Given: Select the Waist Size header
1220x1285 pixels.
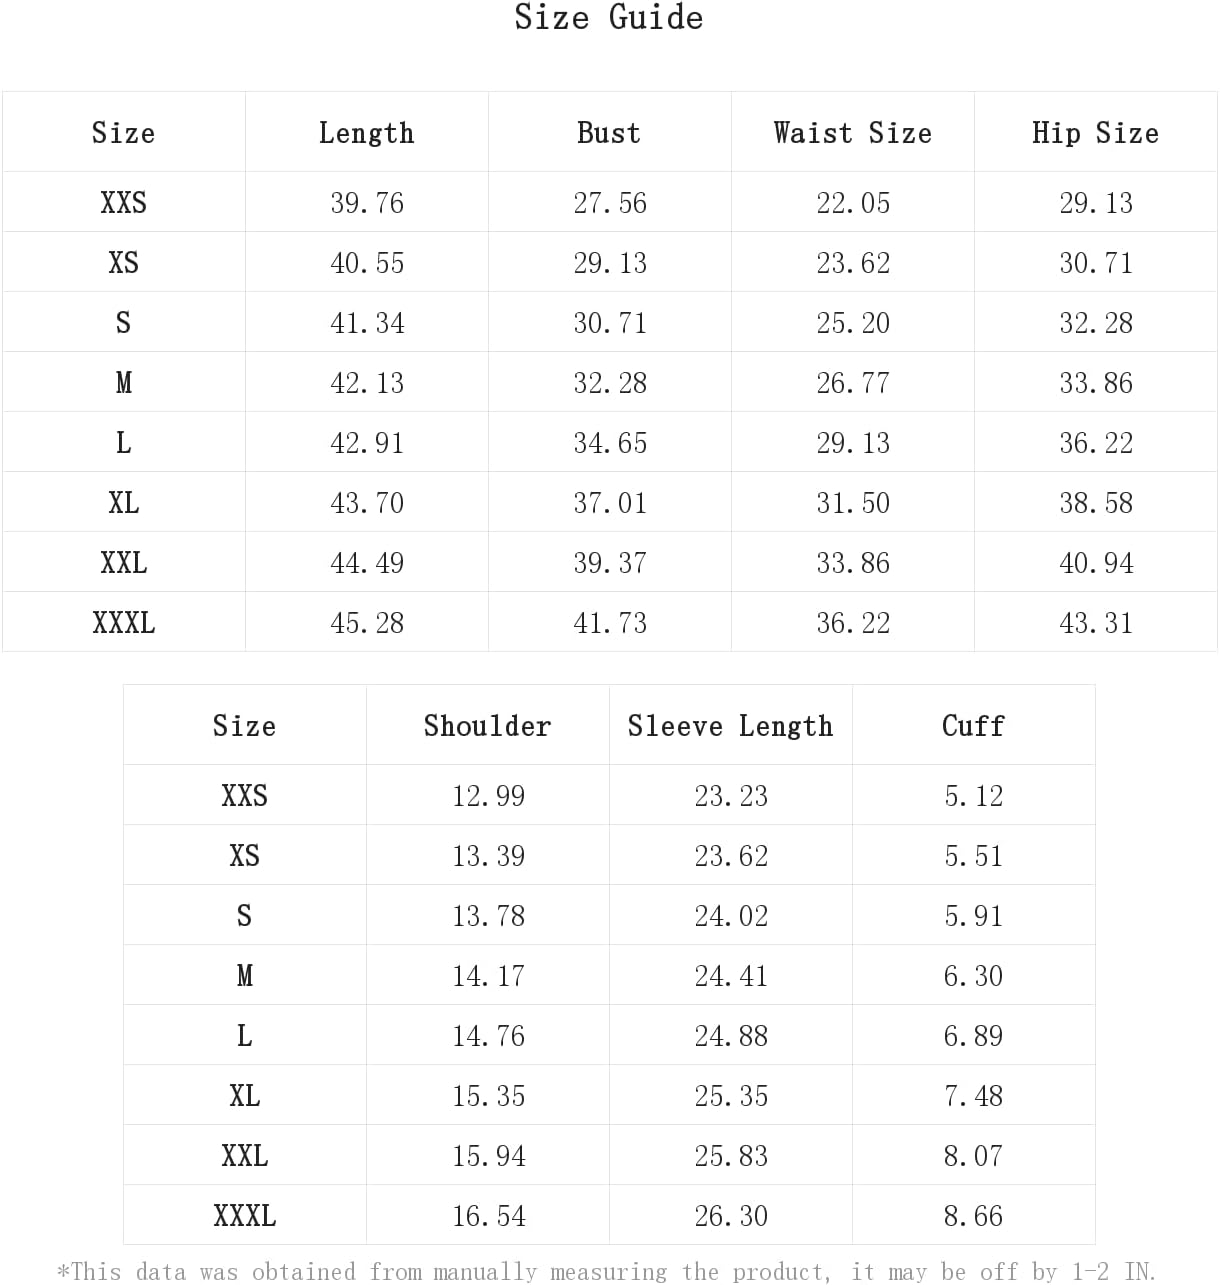Looking at the screenshot, I should [x=852, y=133].
